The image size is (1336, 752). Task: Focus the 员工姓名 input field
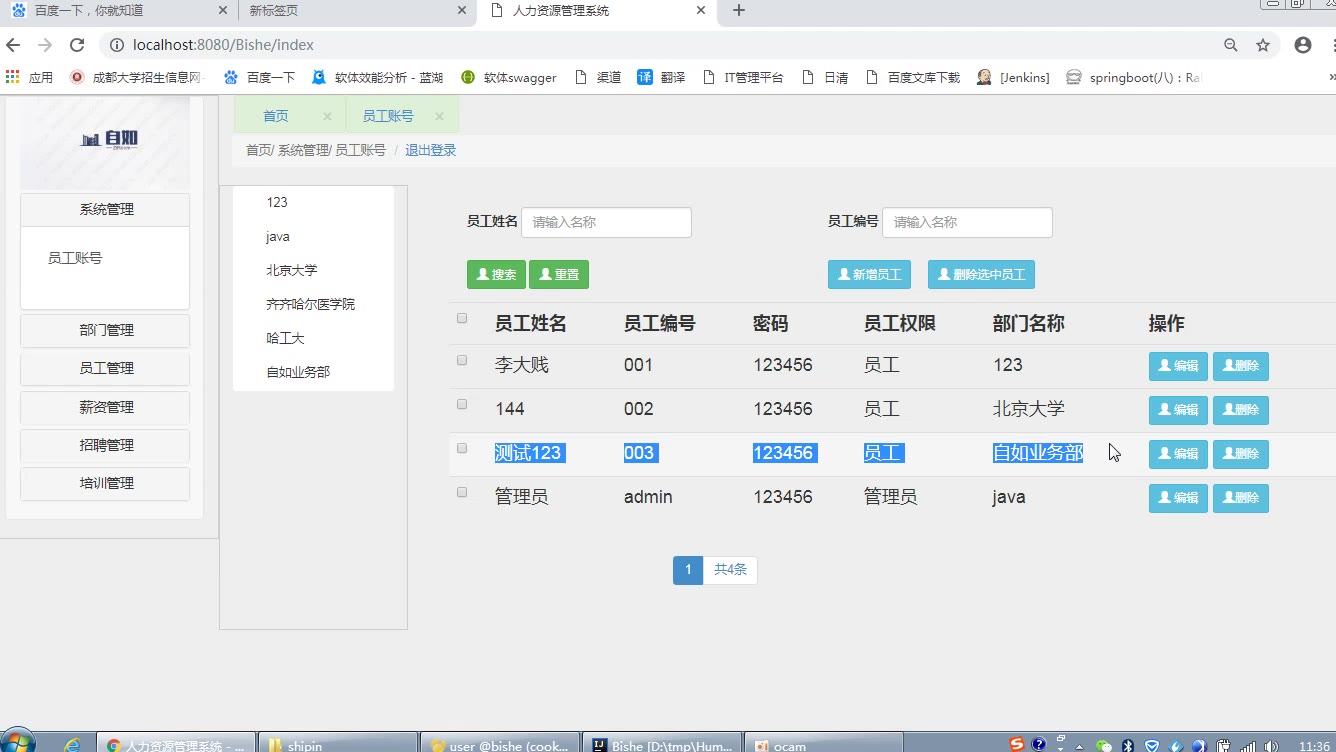pos(607,222)
